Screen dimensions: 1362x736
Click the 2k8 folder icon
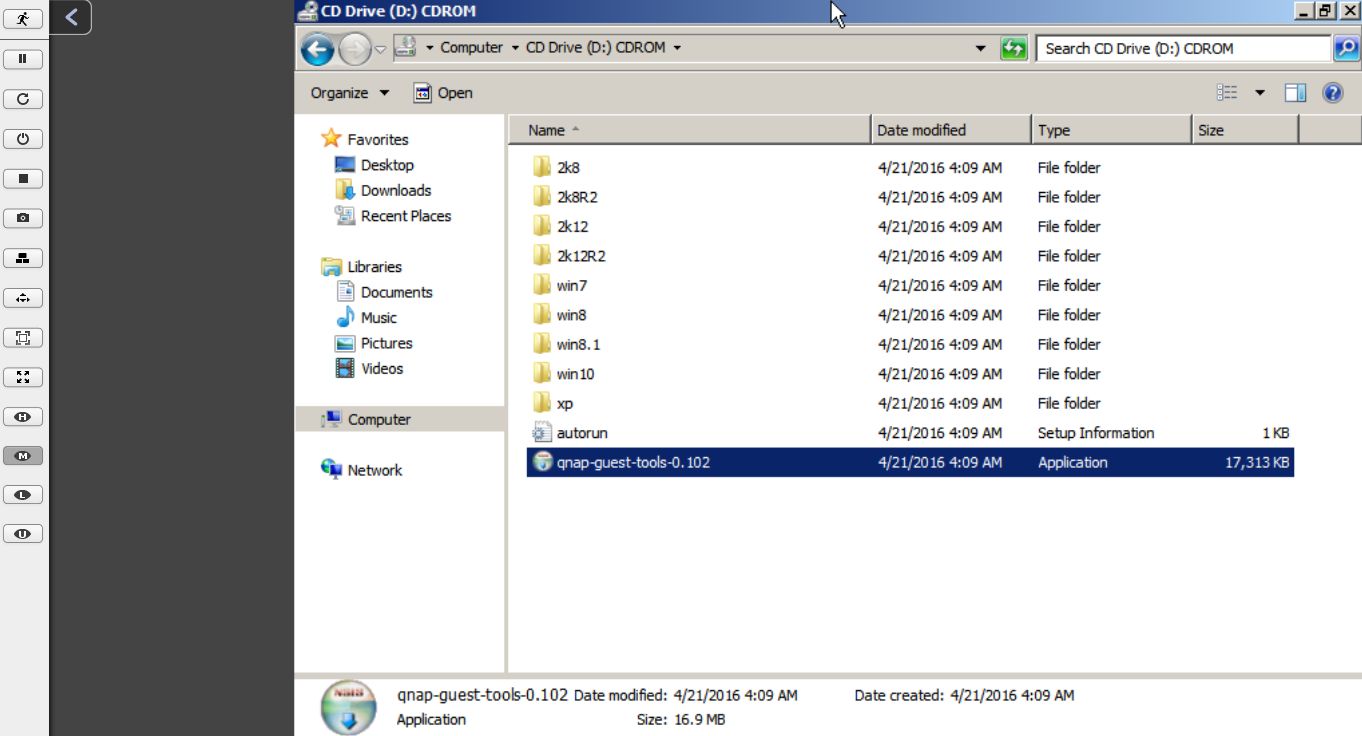click(542, 167)
